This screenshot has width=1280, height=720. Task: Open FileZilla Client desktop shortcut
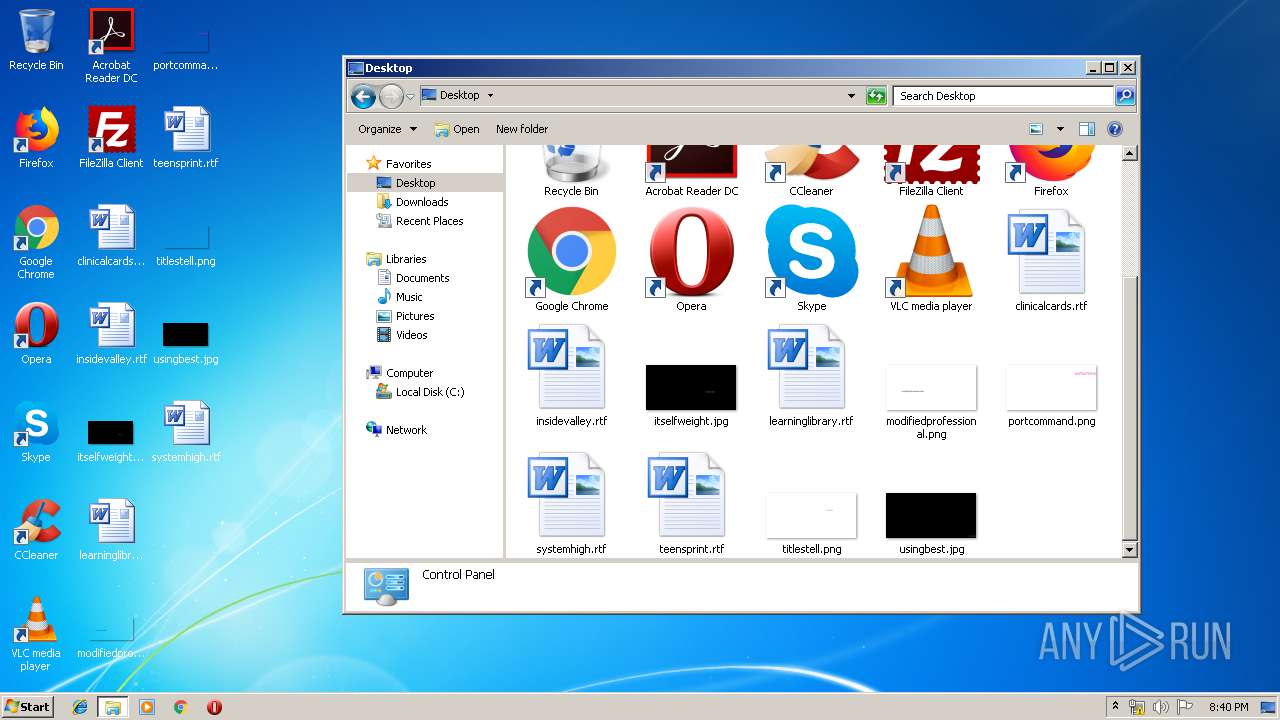pyautogui.click(x=111, y=138)
